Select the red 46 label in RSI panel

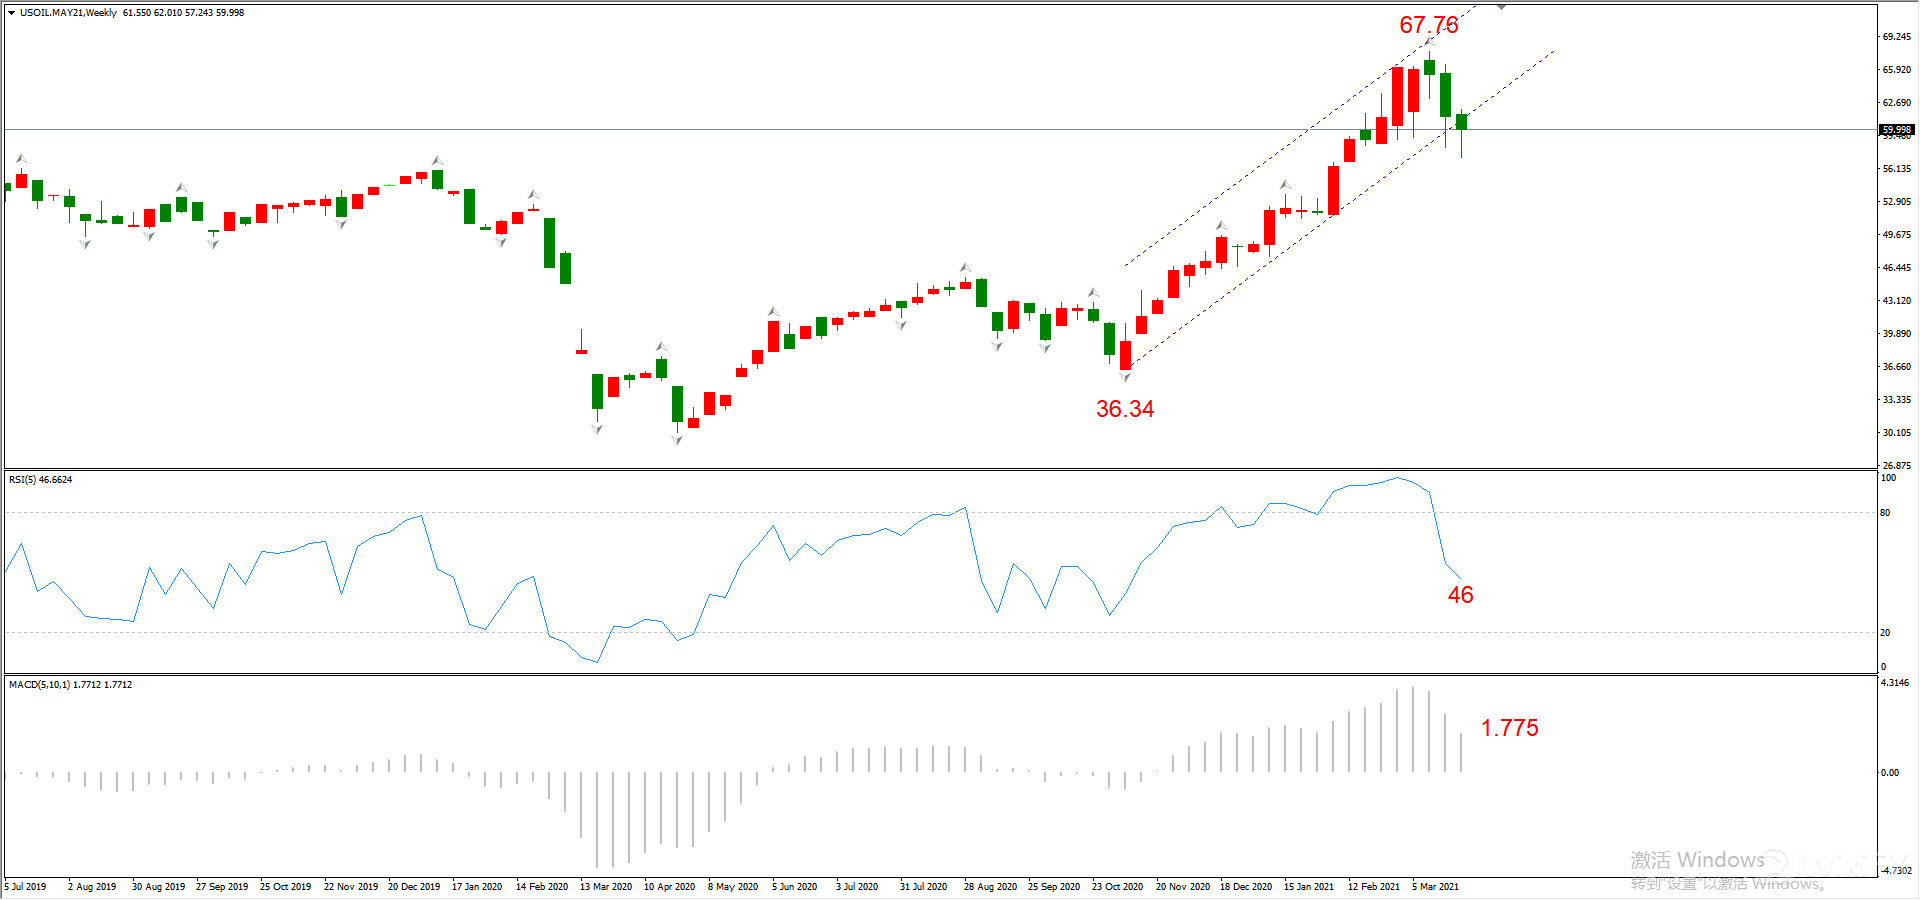[x=1460, y=595]
